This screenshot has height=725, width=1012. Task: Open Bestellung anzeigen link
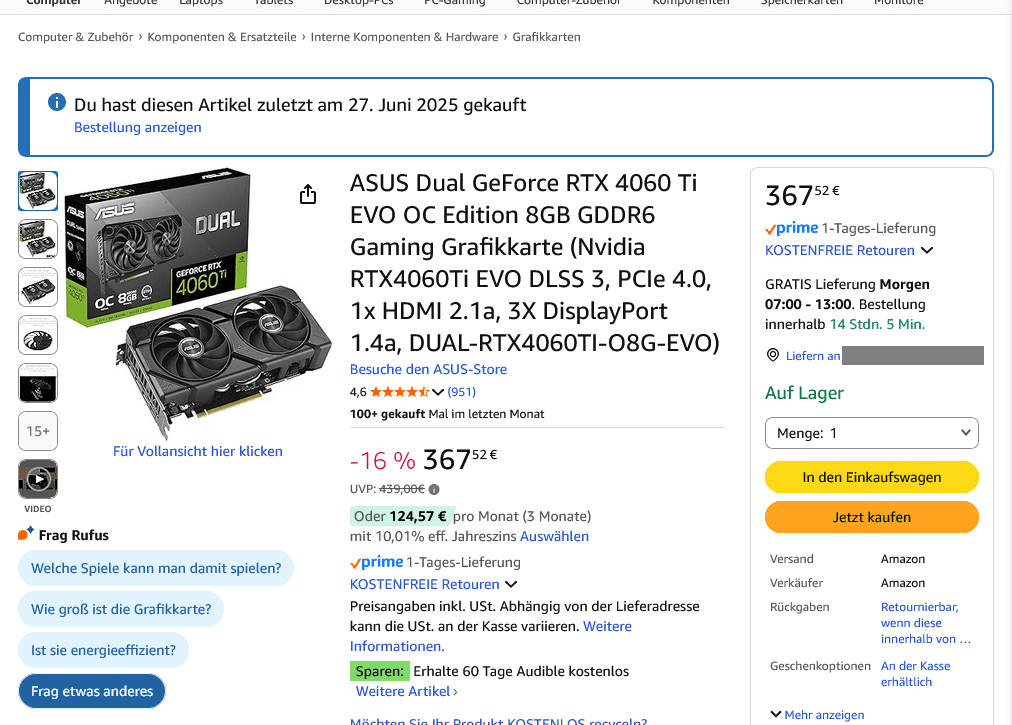[138, 127]
